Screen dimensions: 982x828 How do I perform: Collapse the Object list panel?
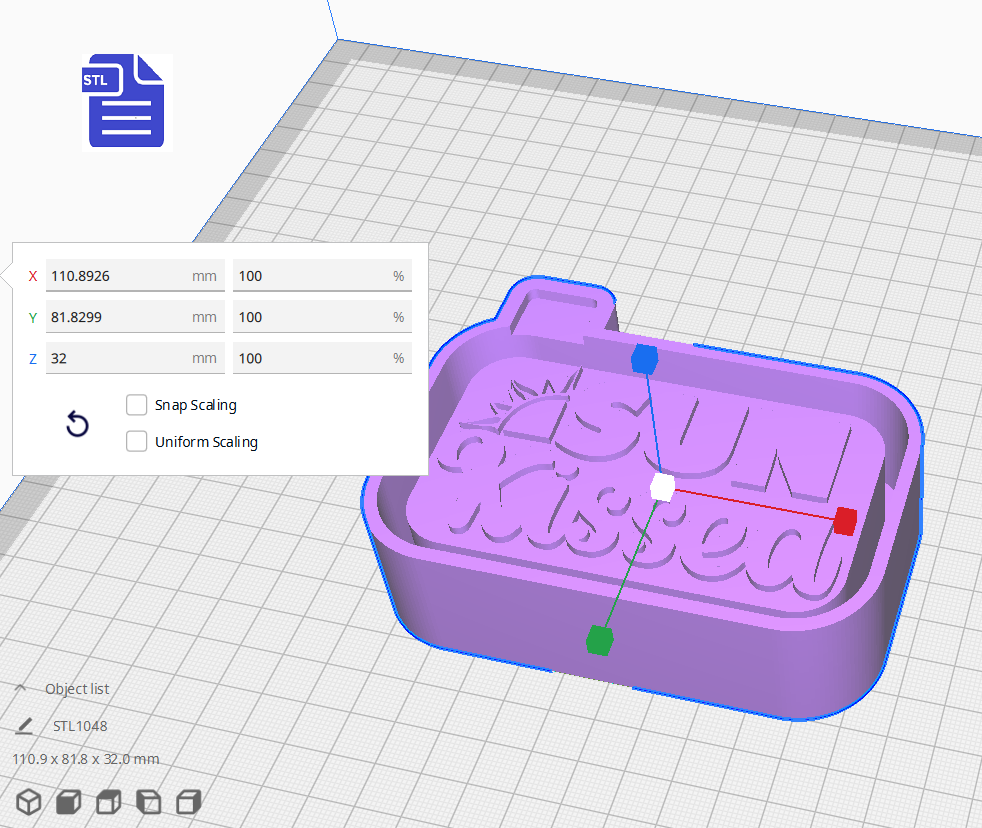(20, 688)
